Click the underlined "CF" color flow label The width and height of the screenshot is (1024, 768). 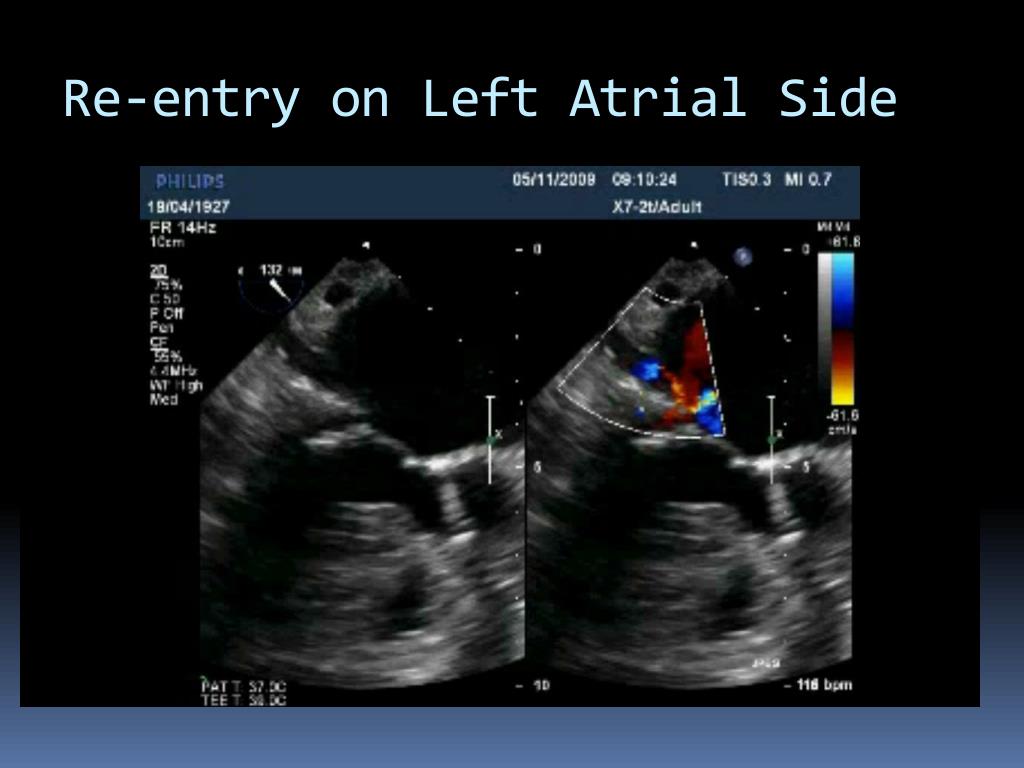[159, 342]
